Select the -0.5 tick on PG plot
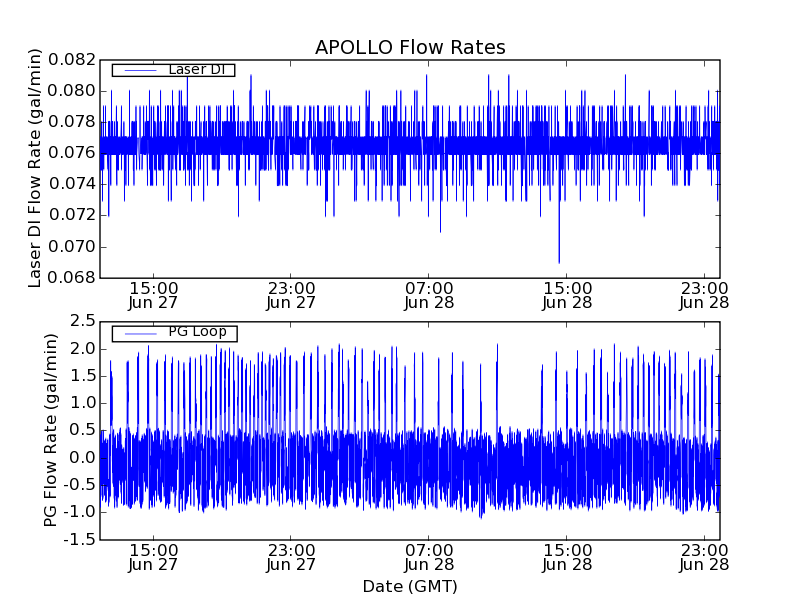 pyautogui.click(x=80, y=485)
